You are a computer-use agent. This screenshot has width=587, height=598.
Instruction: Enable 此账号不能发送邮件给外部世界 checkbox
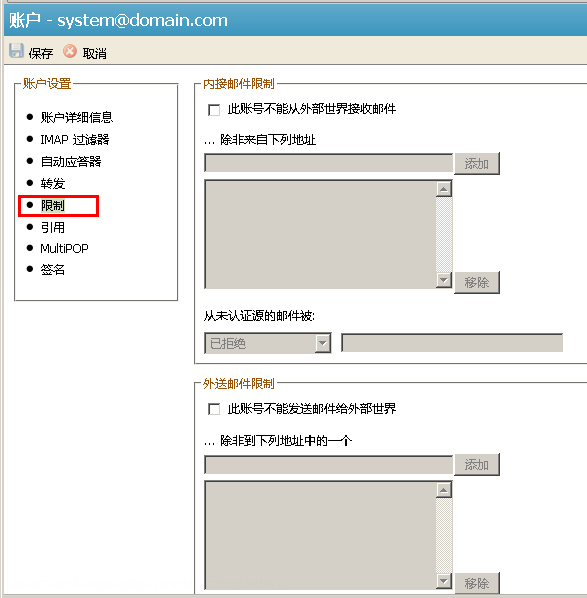(214, 410)
